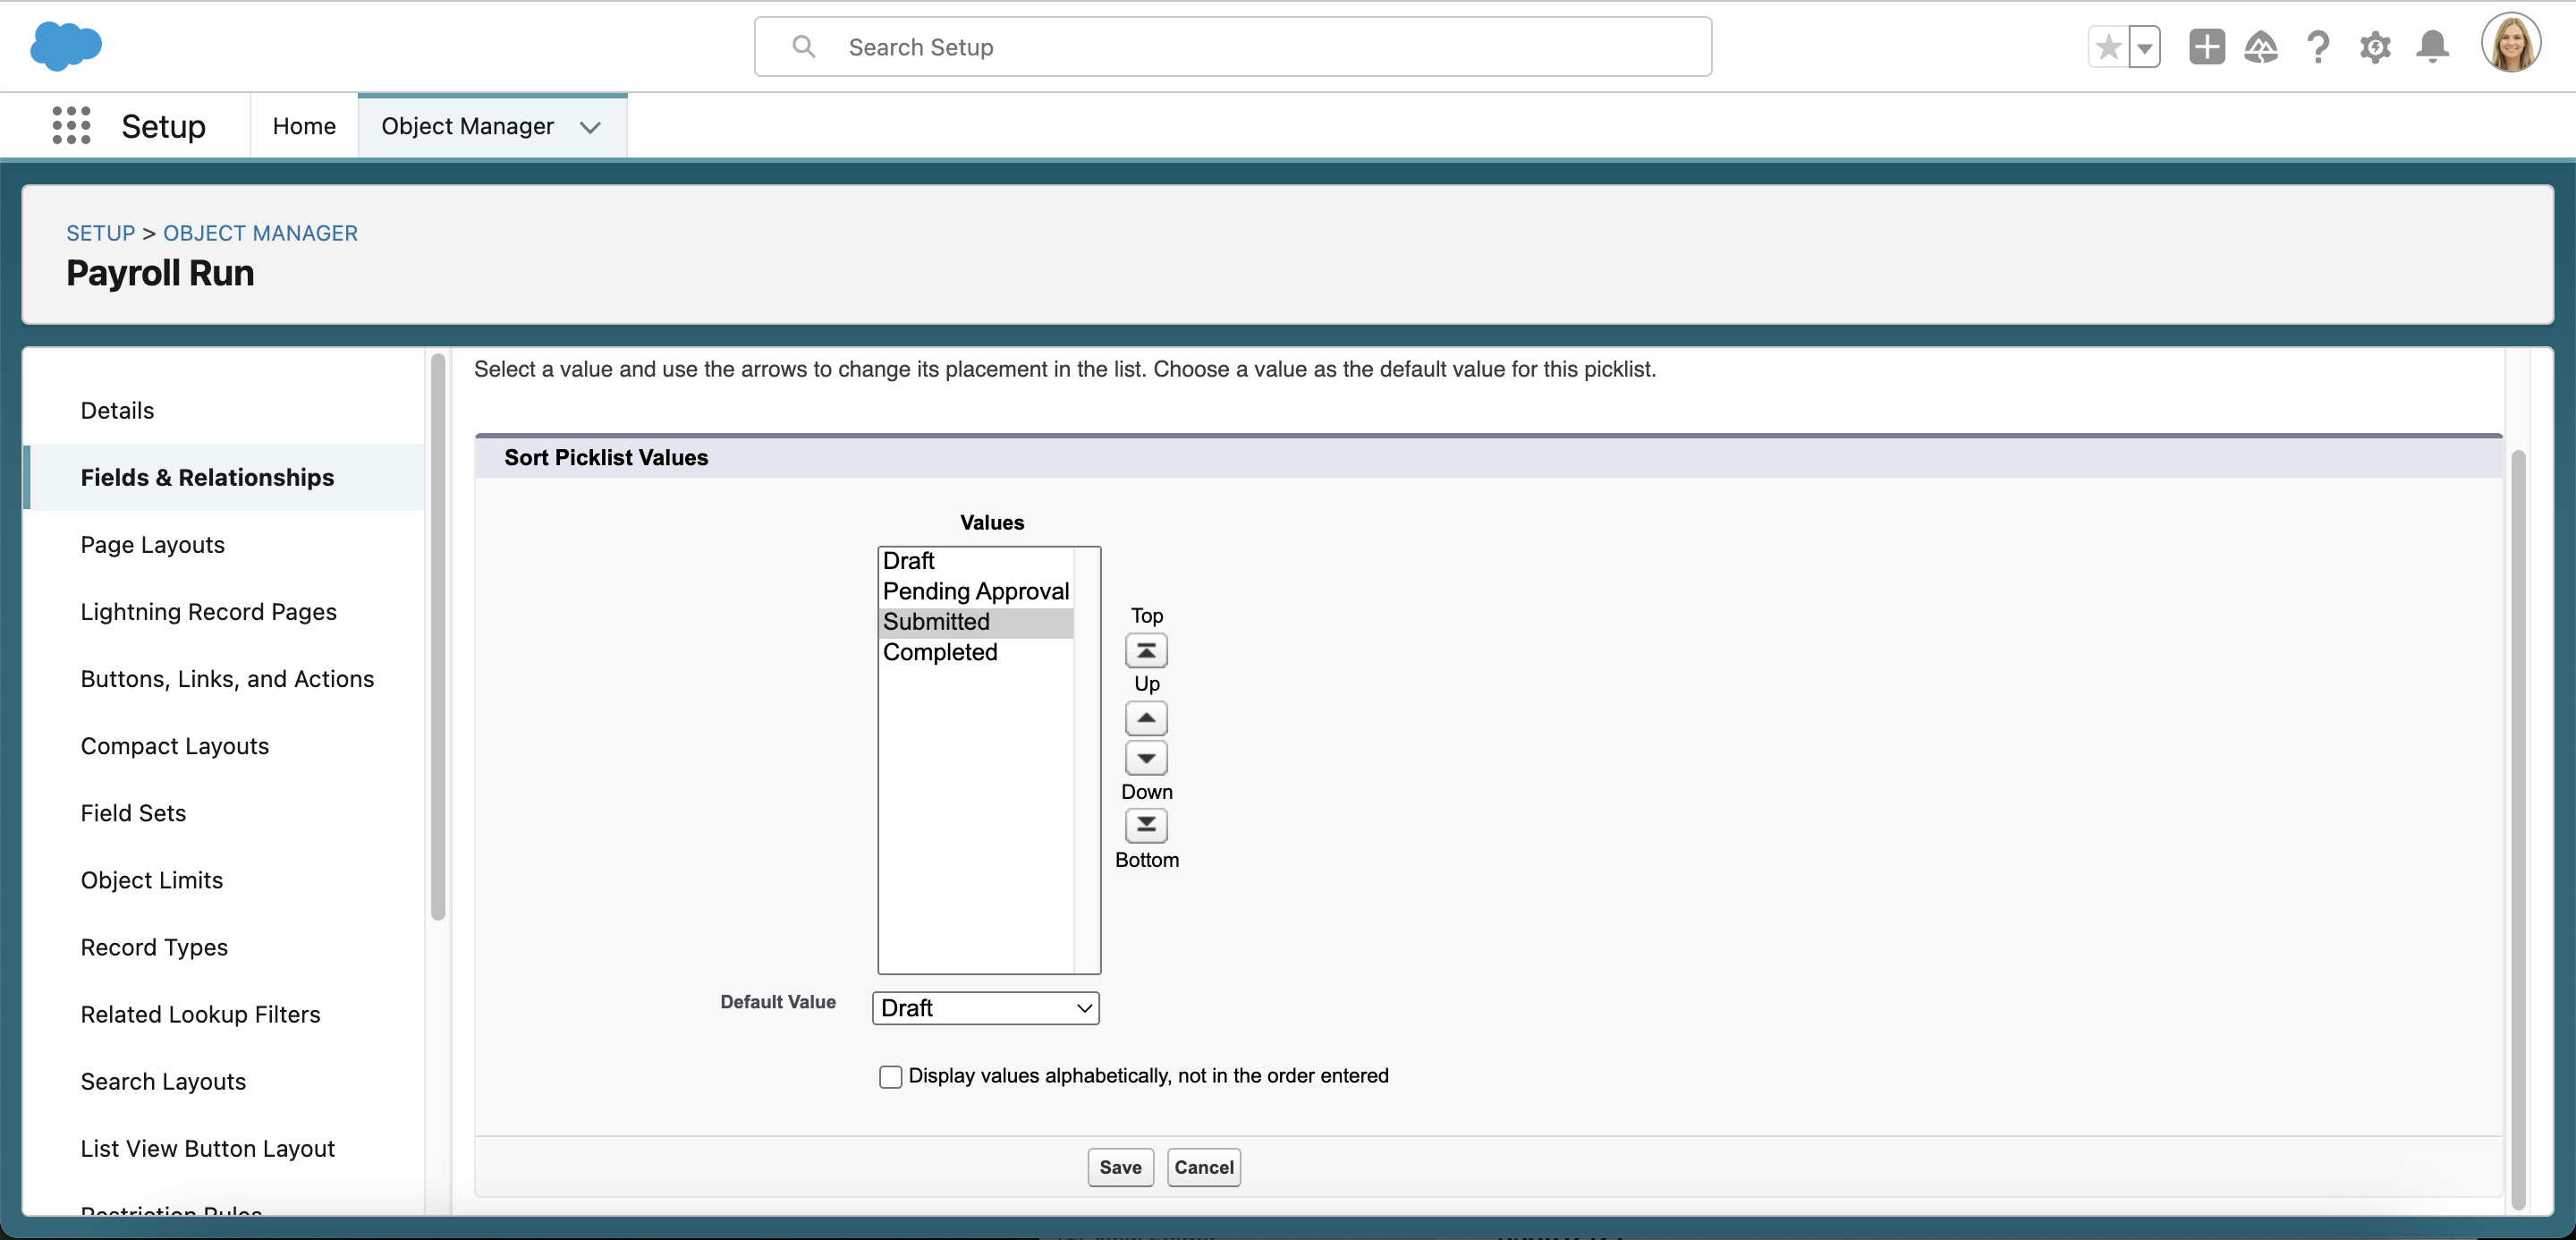Viewport: 2576px width, 1240px height.
Task: Open the Page Layouts section
Action: pyautogui.click(x=152, y=544)
